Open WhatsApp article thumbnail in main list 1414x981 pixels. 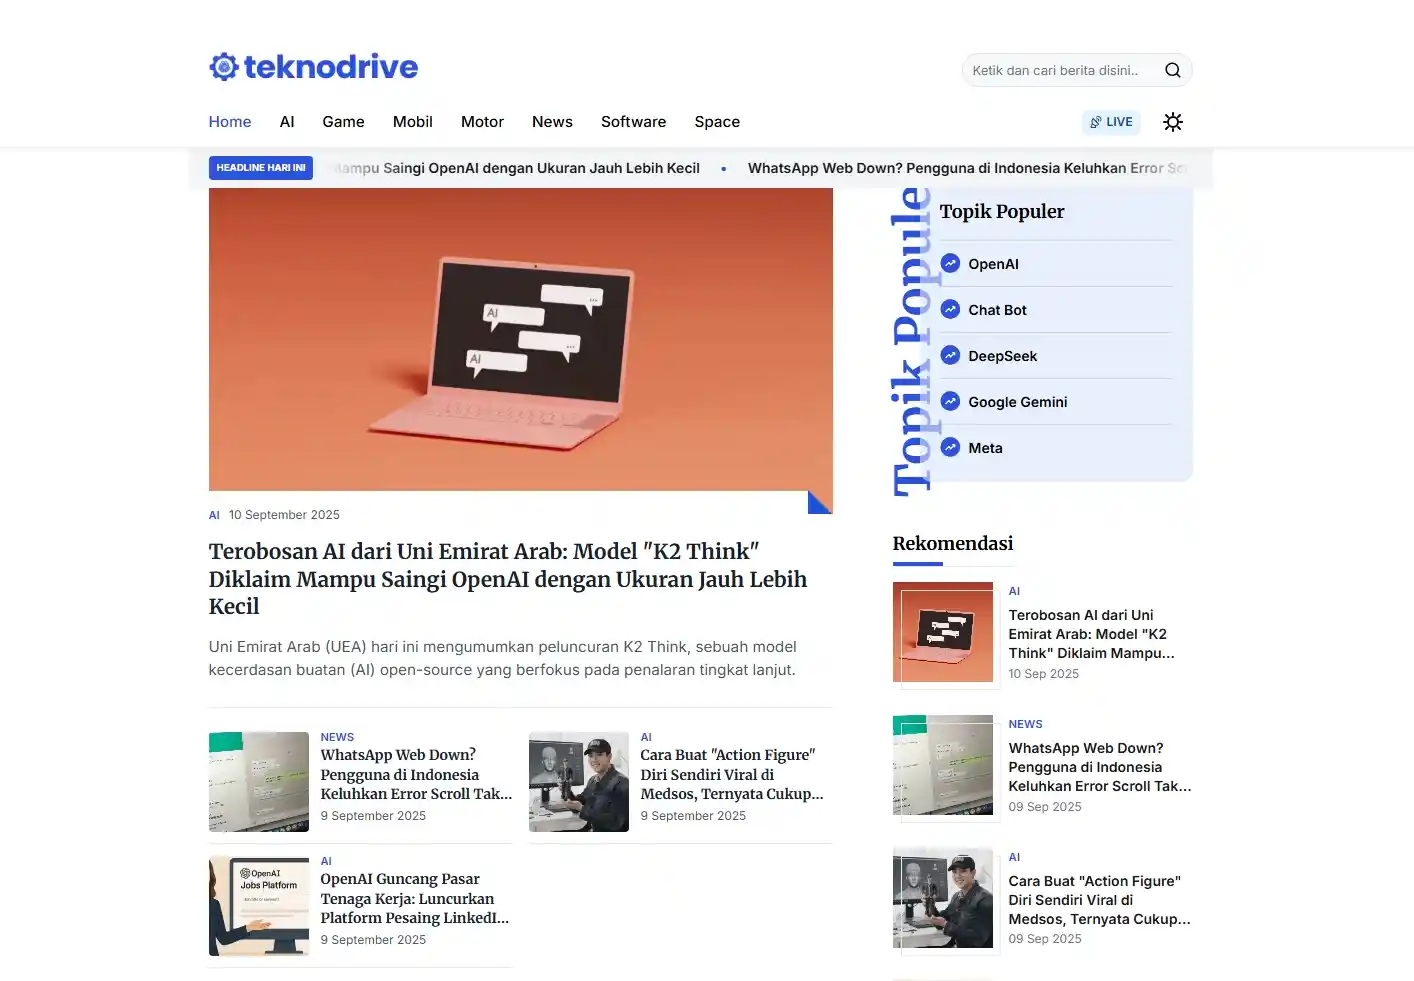(259, 782)
